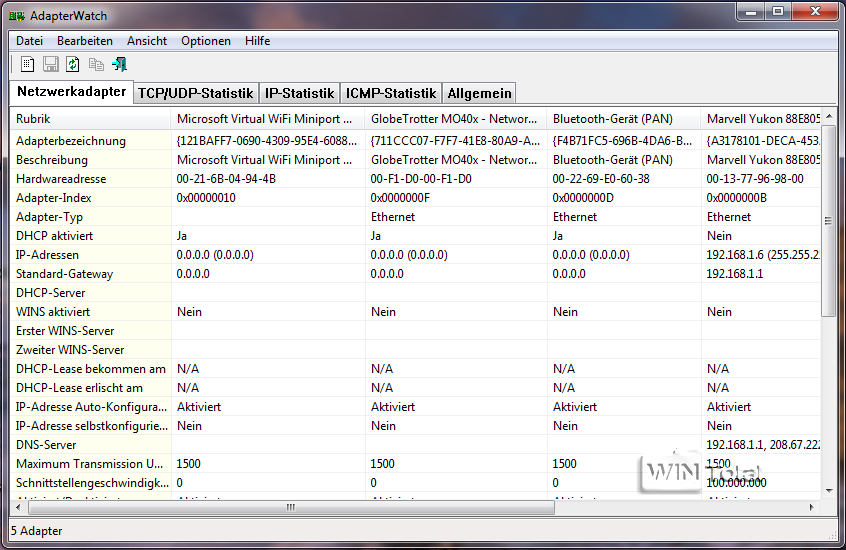Click the '5 Adapter' status bar text
This screenshot has height=550, width=846.
pyautogui.click(x=37, y=531)
